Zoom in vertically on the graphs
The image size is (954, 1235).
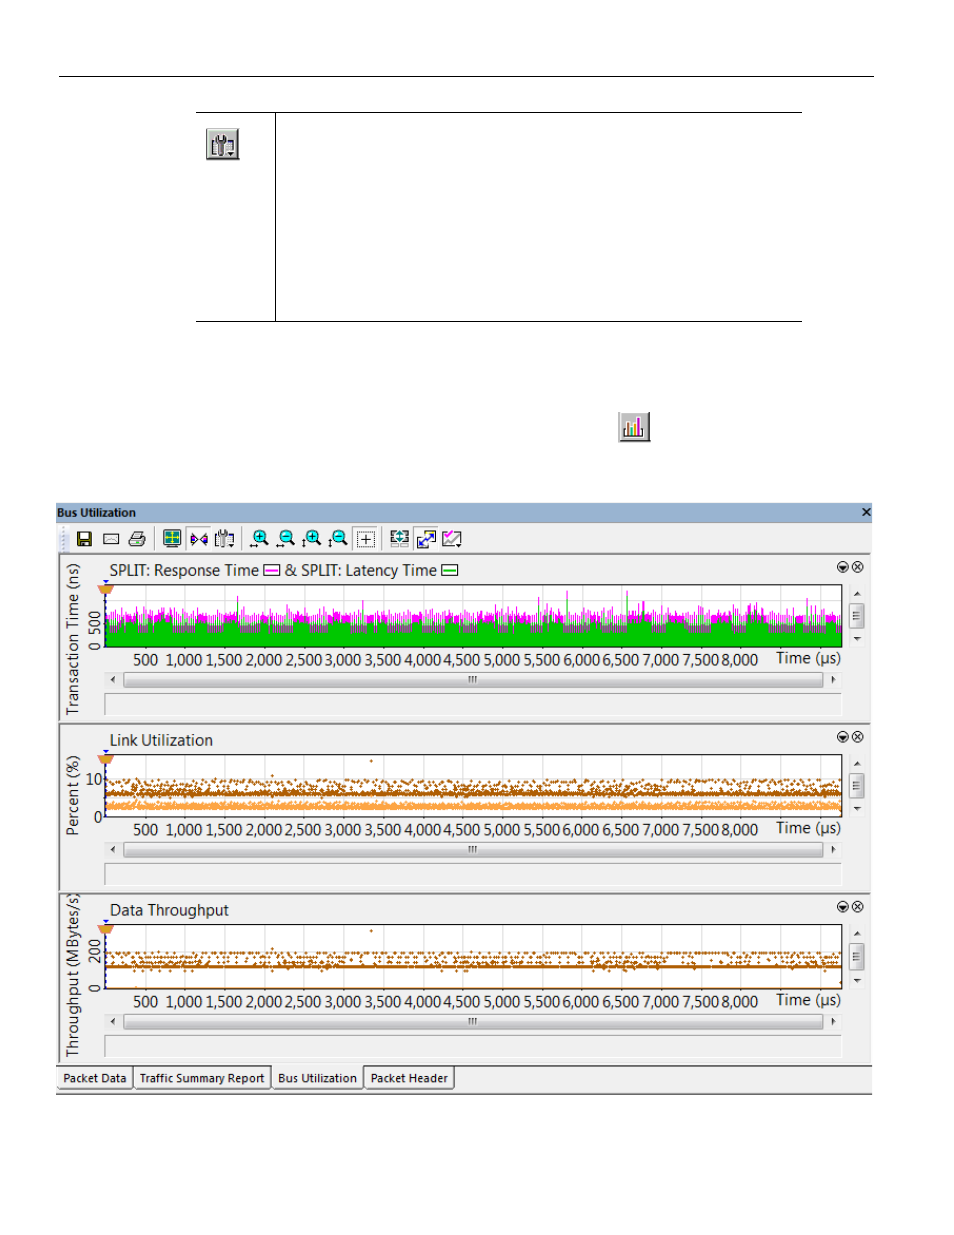click(313, 539)
